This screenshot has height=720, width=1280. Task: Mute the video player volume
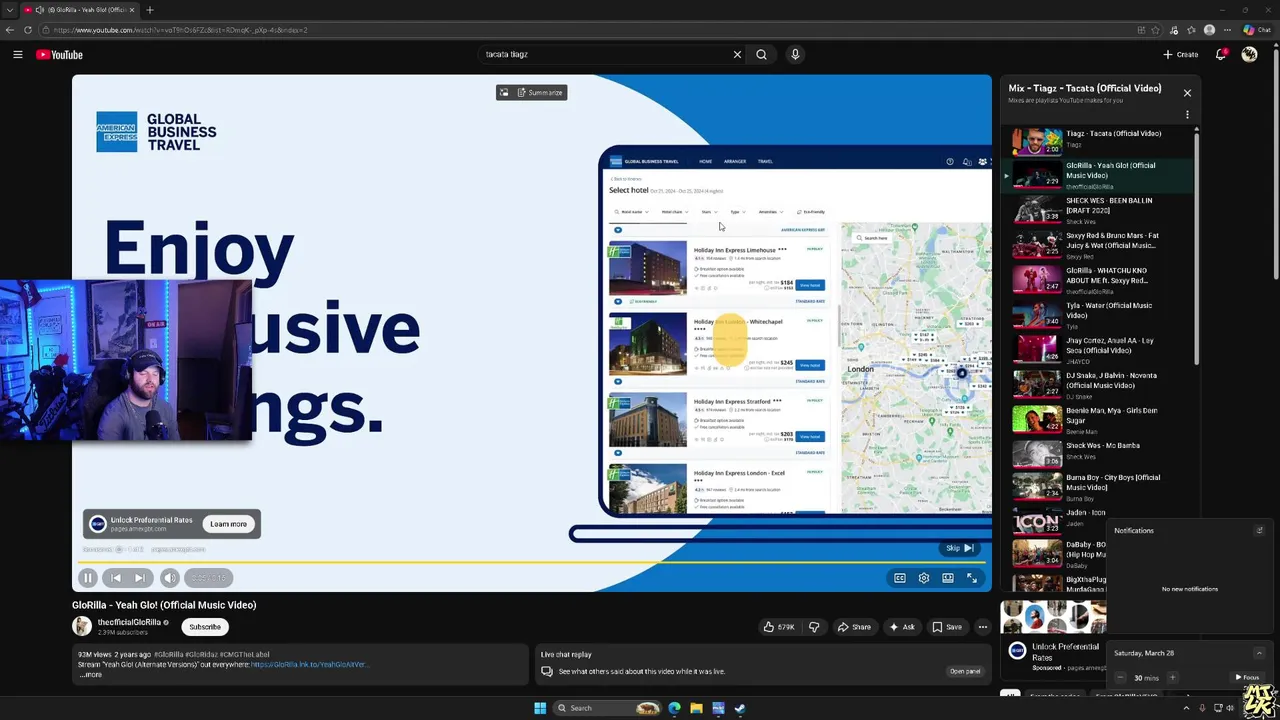pos(170,578)
